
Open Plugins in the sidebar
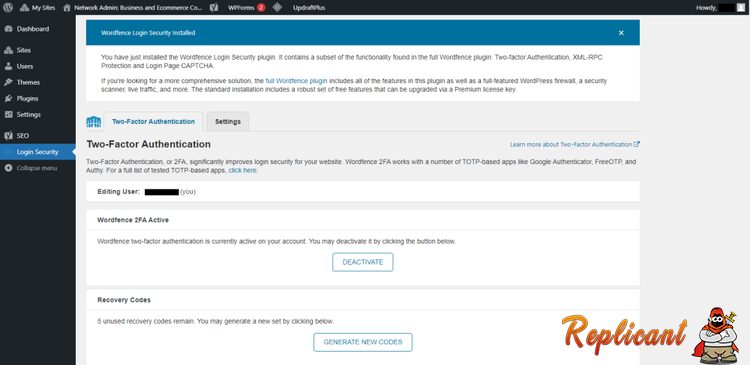[38, 99]
